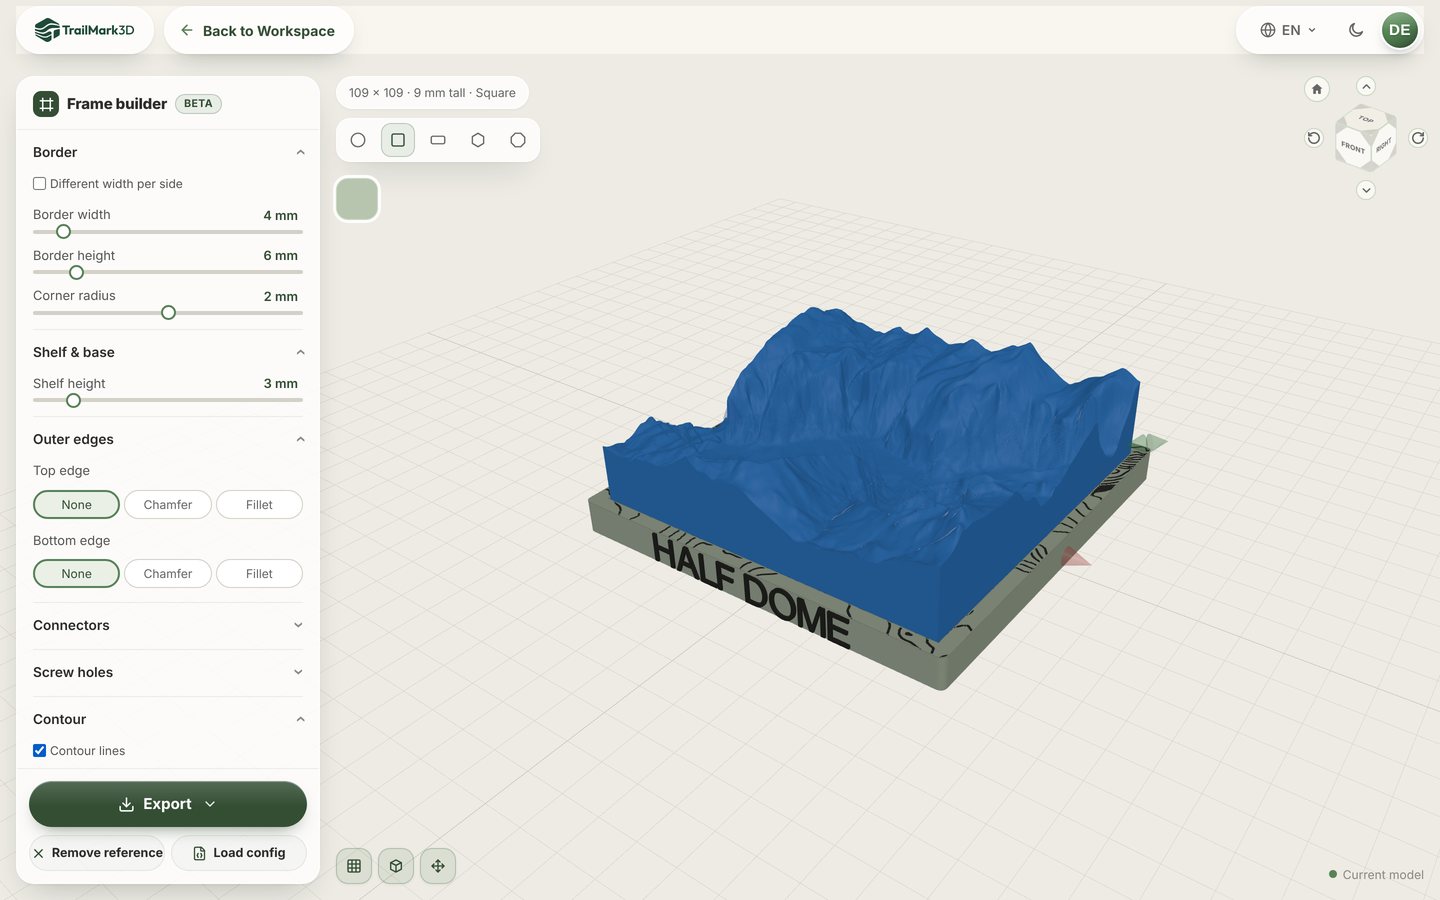1440x900 pixels.
Task: Select the hexagon frame shape
Action: pyautogui.click(x=478, y=140)
